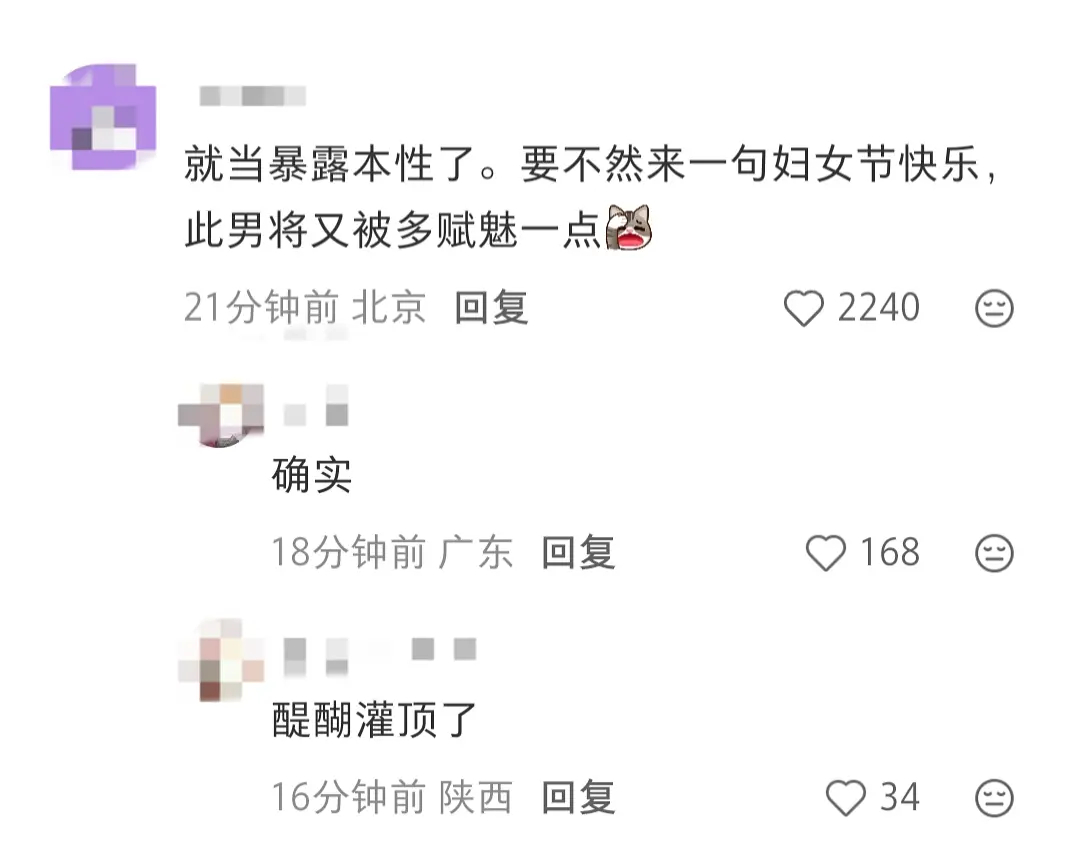
Task: Tap the 168 like count
Action: pos(891,552)
